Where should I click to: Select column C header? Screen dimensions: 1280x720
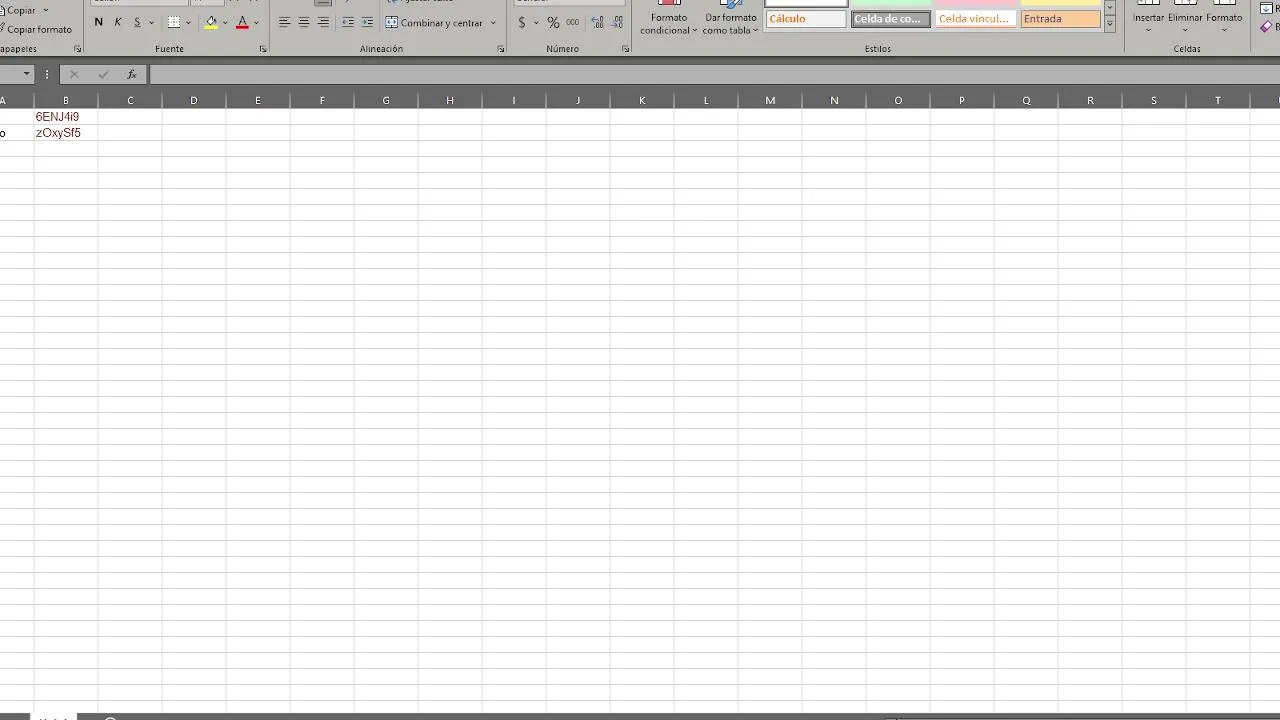130,100
